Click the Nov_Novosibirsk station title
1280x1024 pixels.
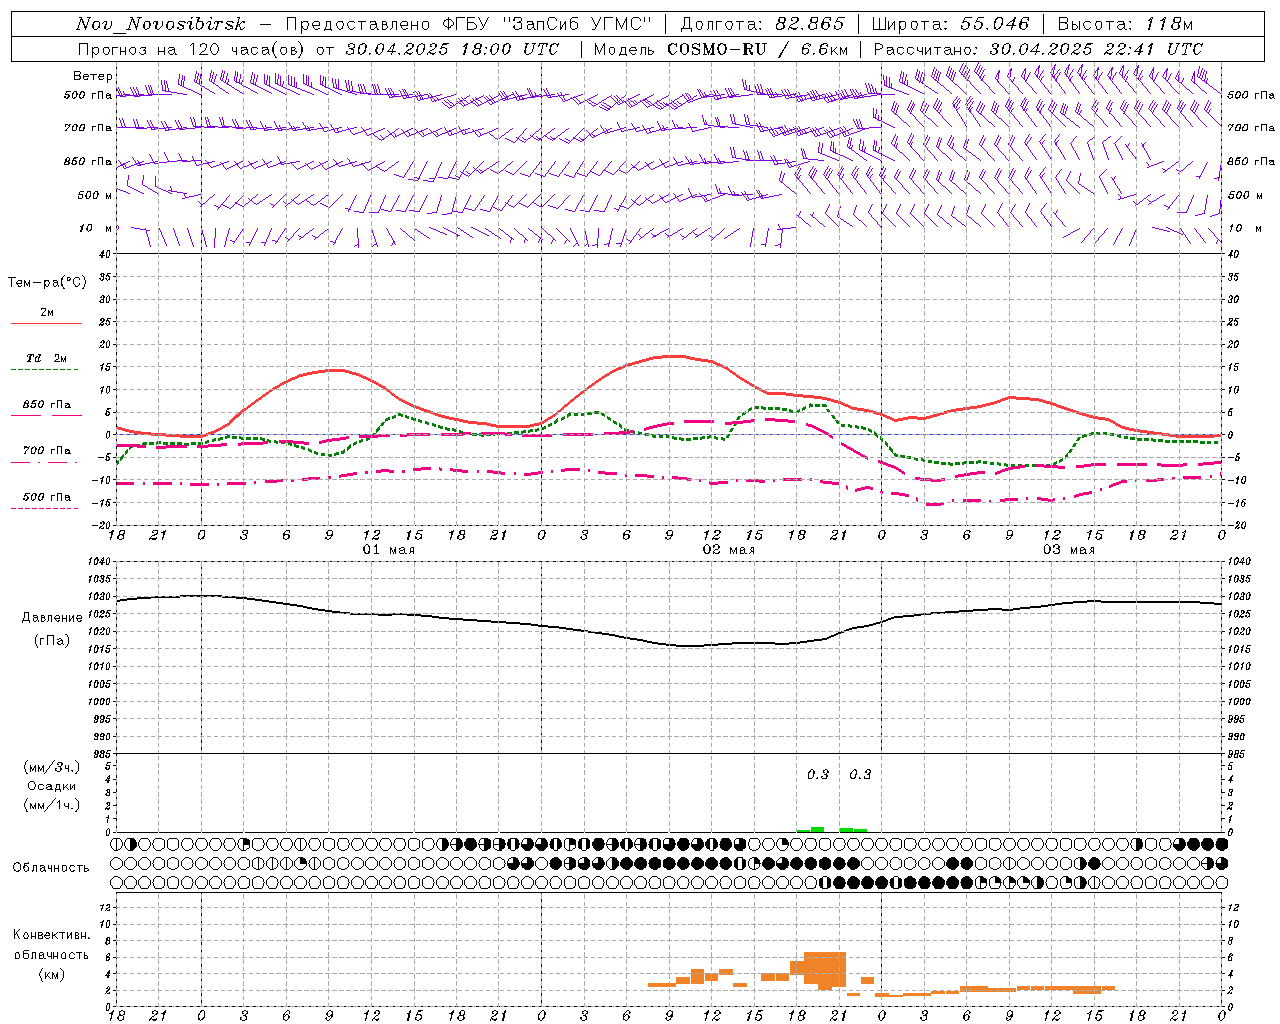(161, 24)
